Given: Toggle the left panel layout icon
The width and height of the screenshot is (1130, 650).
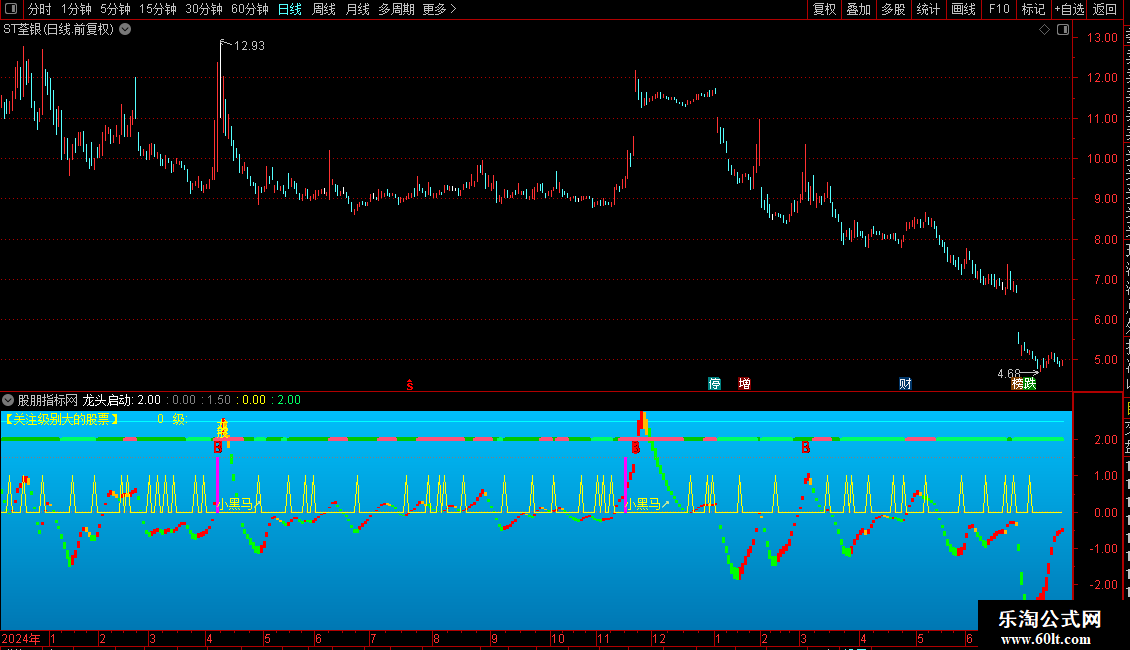Looking at the screenshot, I should (11, 9).
